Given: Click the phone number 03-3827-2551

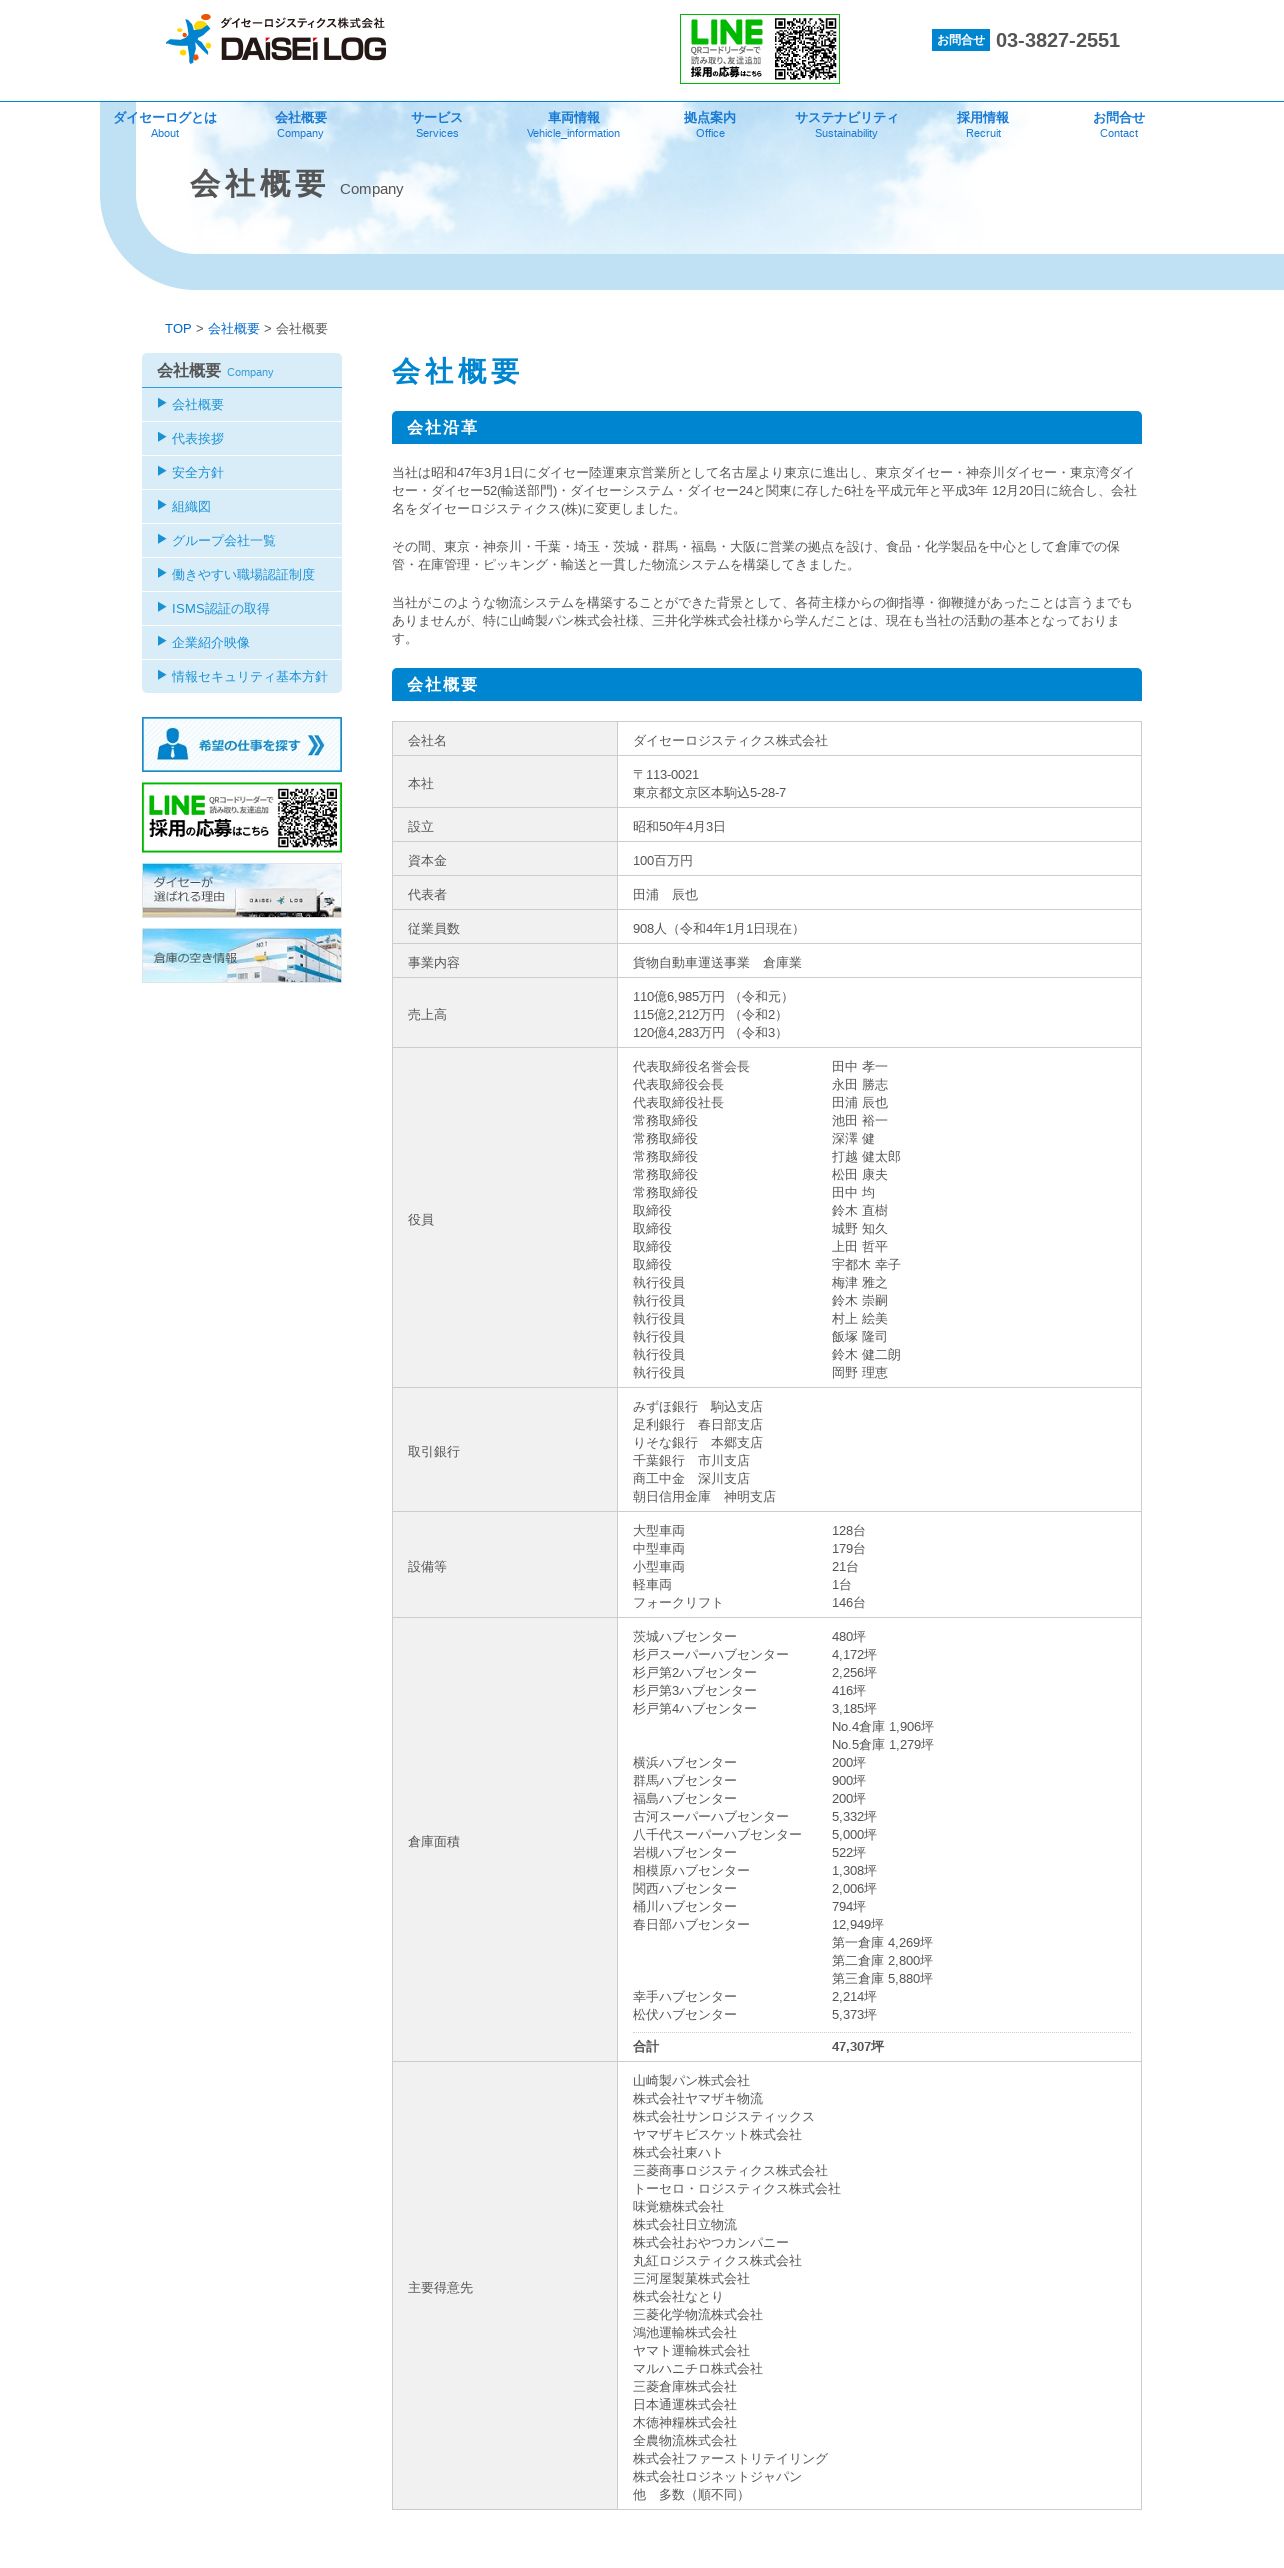Looking at the screenshot, I should [1058, 40].
